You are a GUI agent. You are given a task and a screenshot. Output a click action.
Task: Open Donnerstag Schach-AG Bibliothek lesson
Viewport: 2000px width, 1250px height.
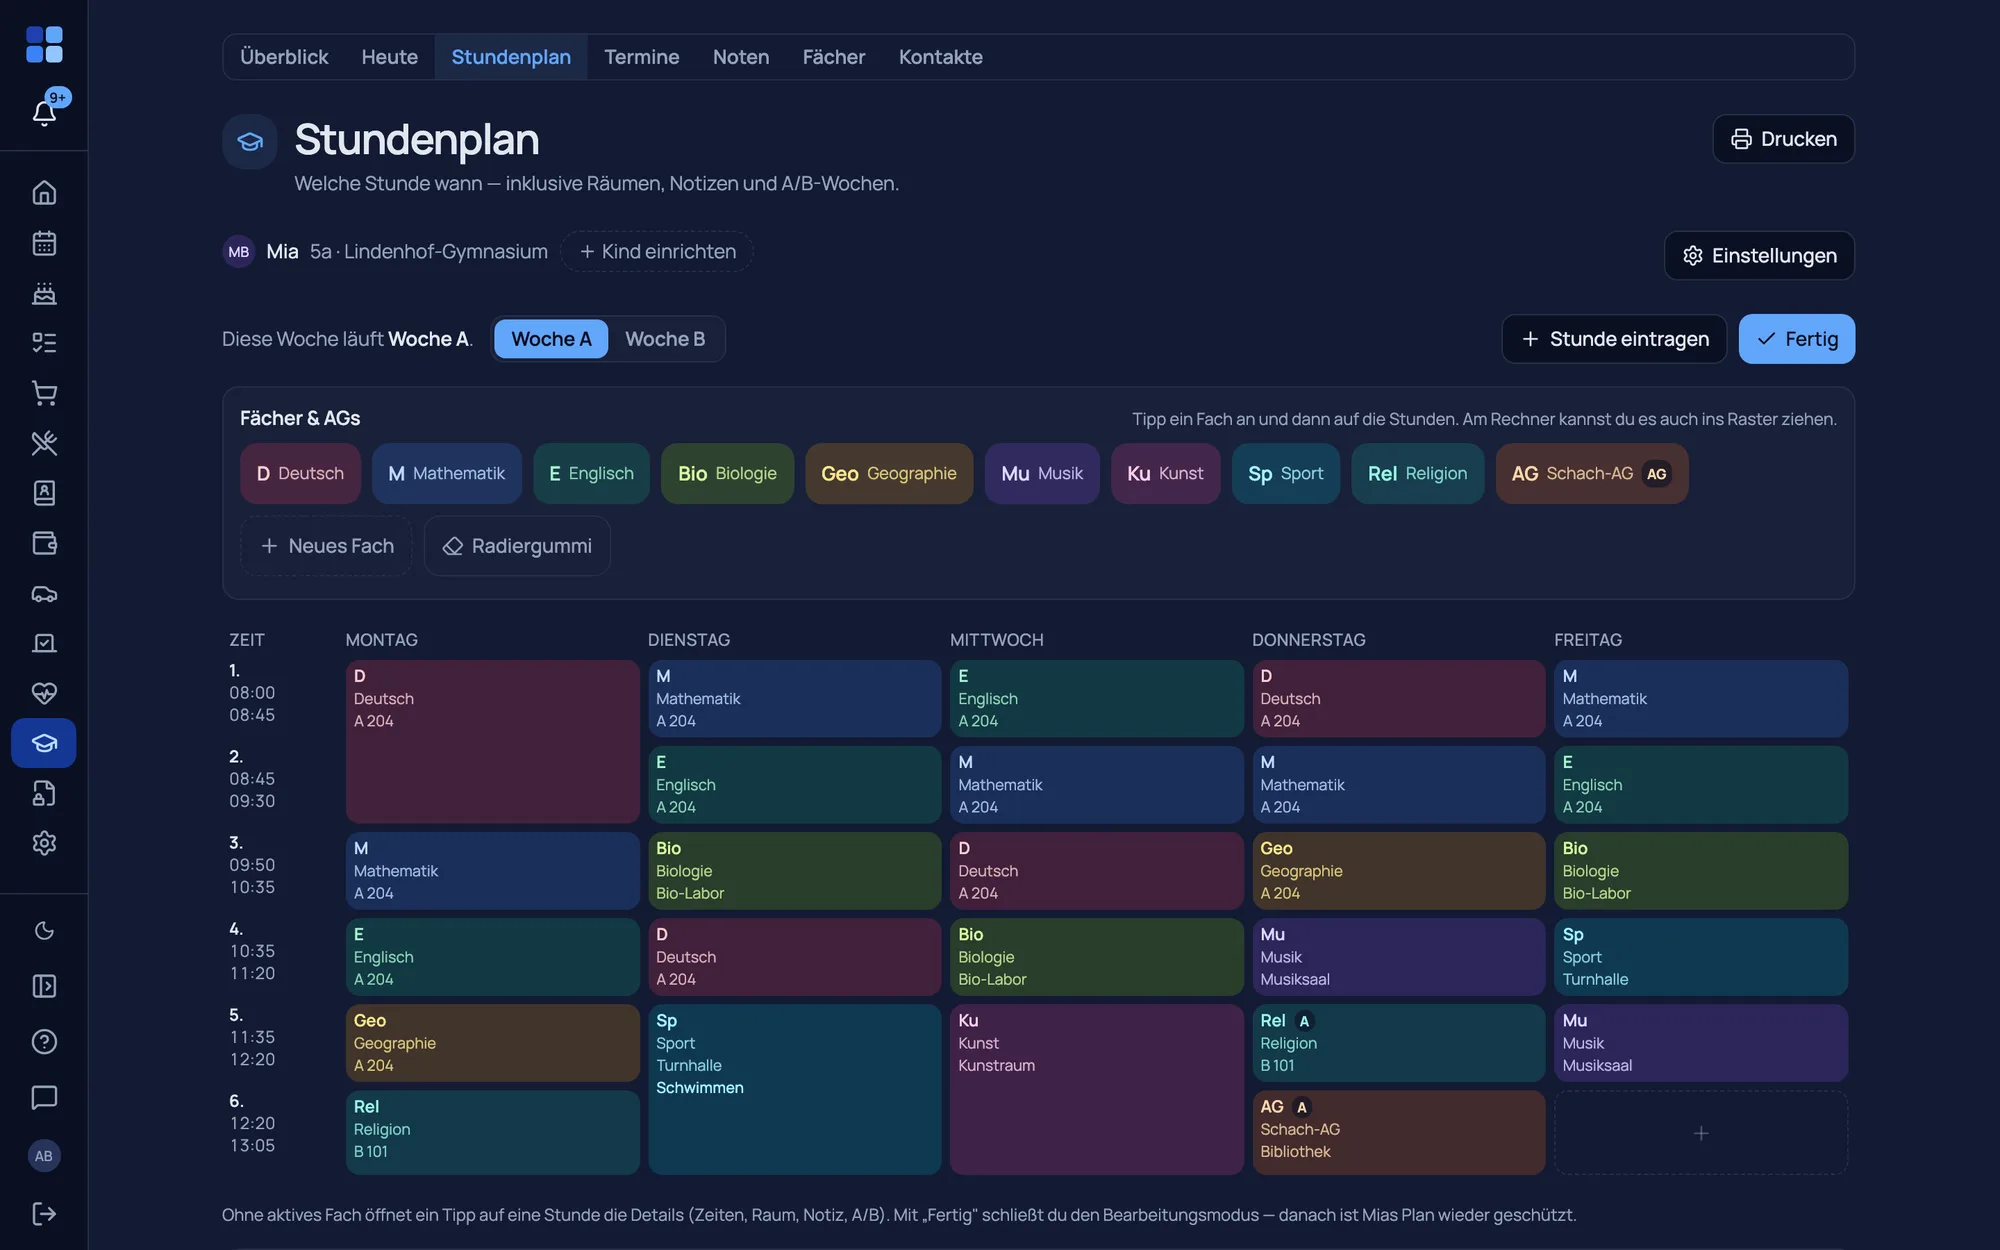pyautogui.click(x=1398, y=1132)
